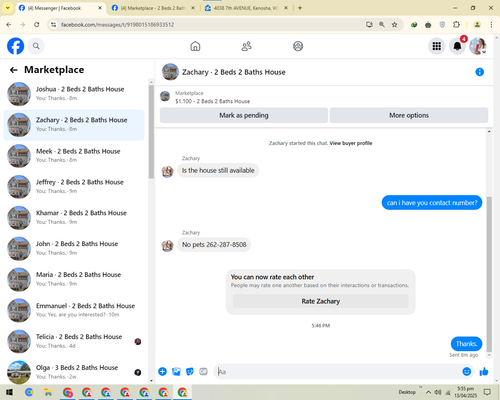Open conversation information icon for Zachary
This screenshot has width=500, height=400.
480,72
